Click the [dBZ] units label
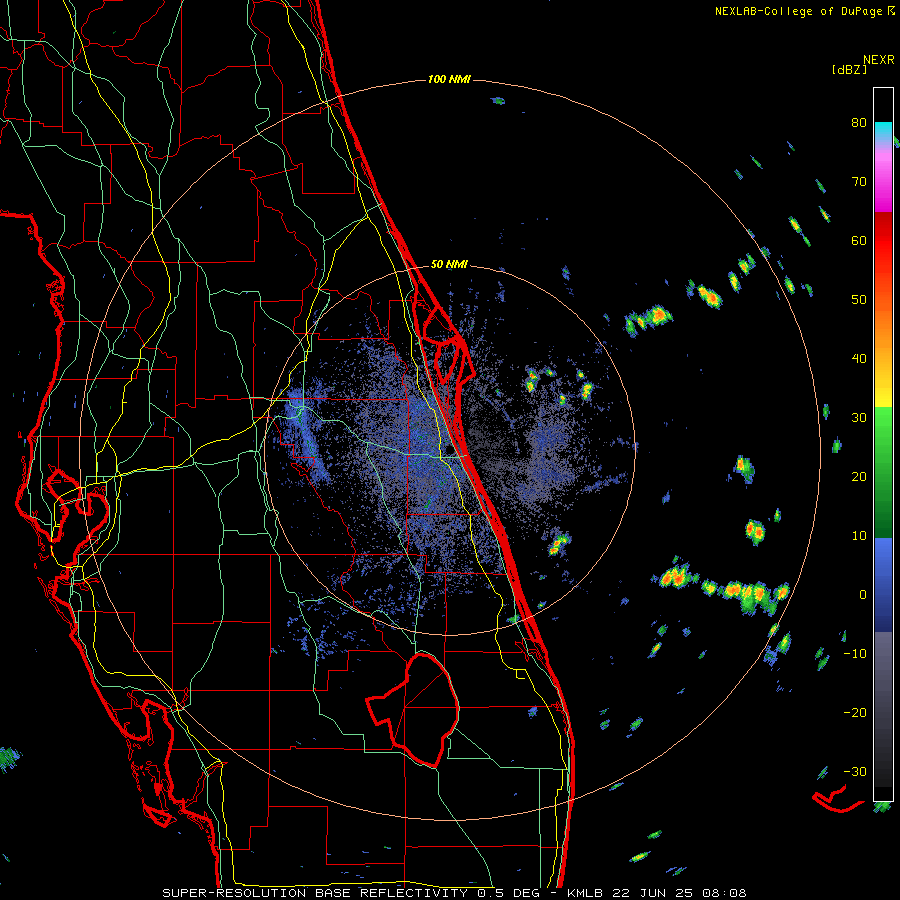 (x=849, y=70)
